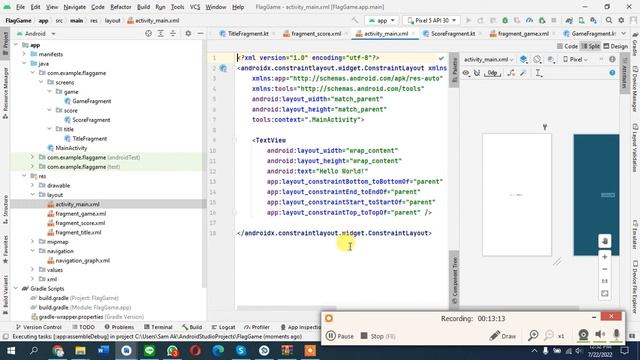Switch editor to Split view mode
This screenshot has width=640, height=360.
(591, 46)
